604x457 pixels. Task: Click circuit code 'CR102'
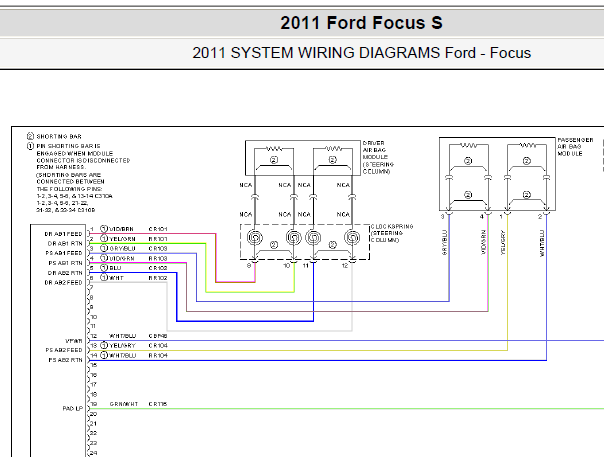pyautogui.click(x=158, y=268)
